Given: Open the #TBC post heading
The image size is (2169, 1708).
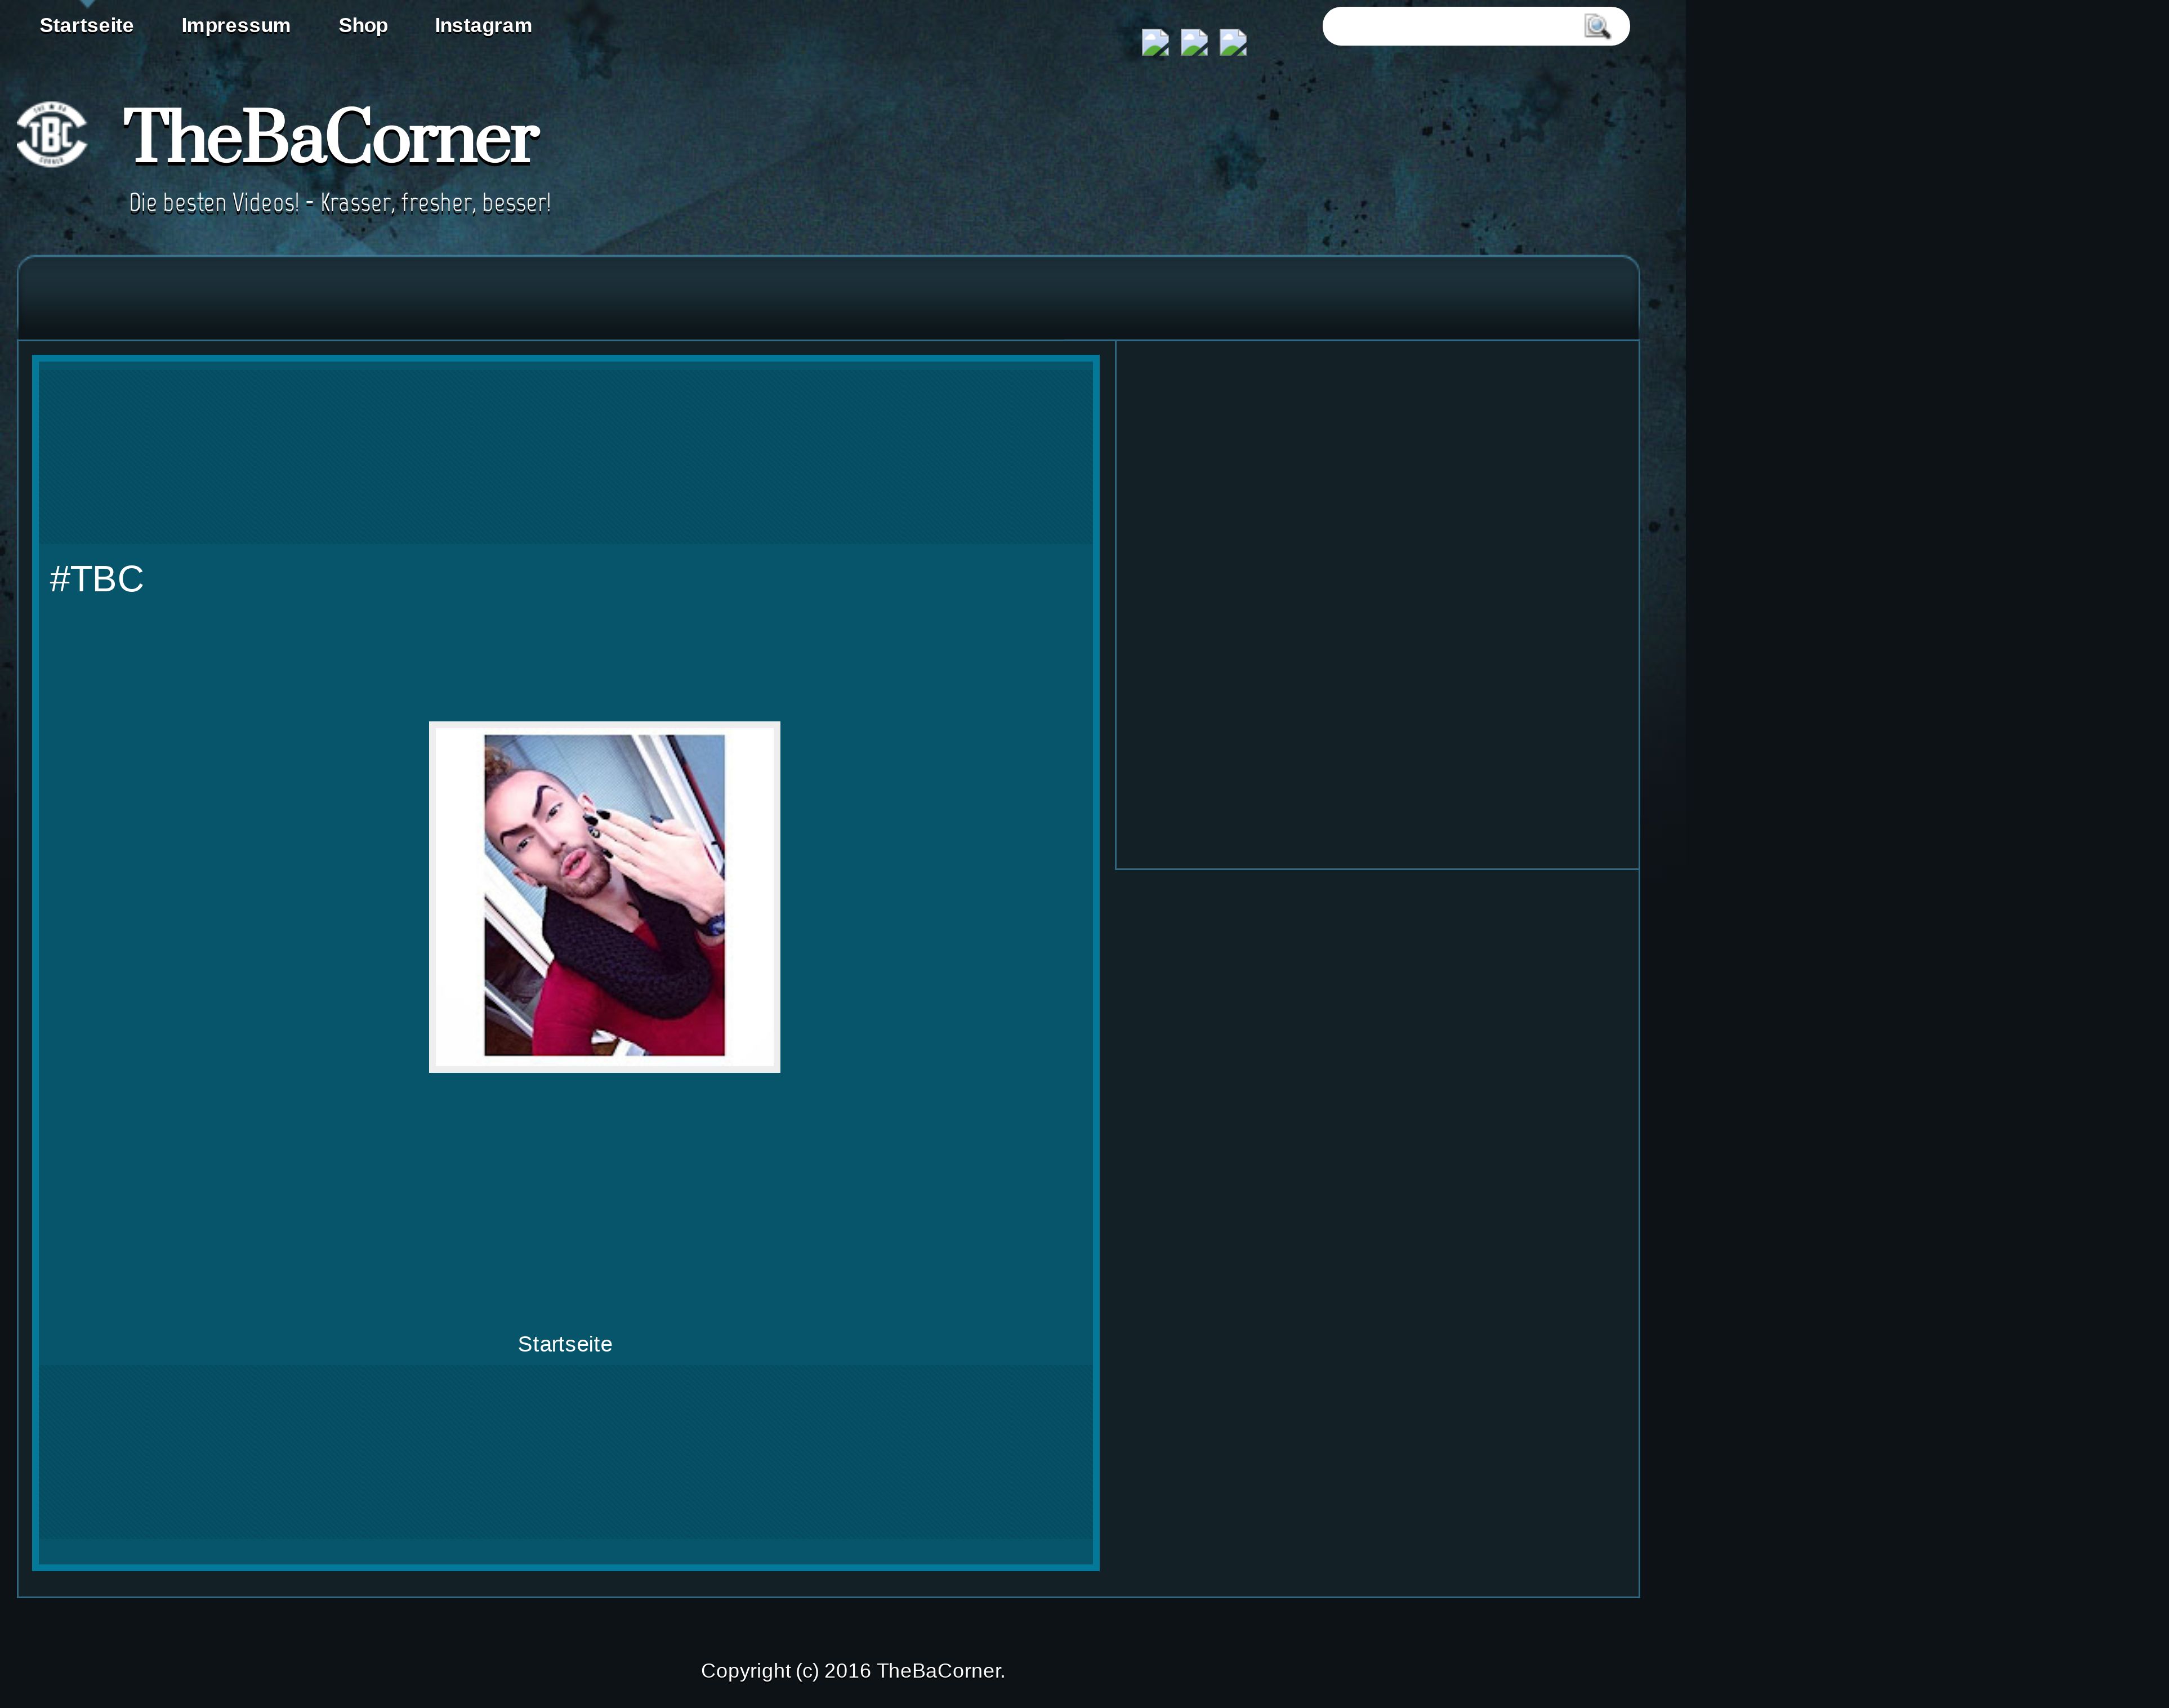Looking at the screenshot, I should [x=96, y=579].
